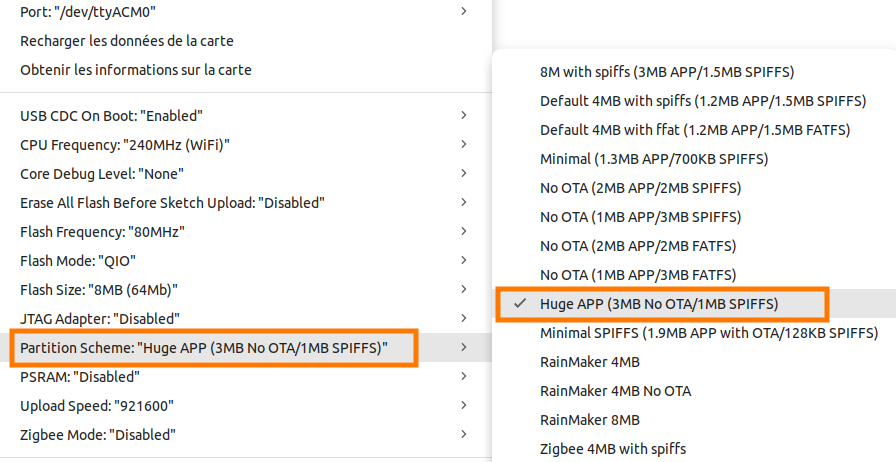Choose Zigbee 4MB with spiffs
The image size is (896, 462).
tap(613, 449)
